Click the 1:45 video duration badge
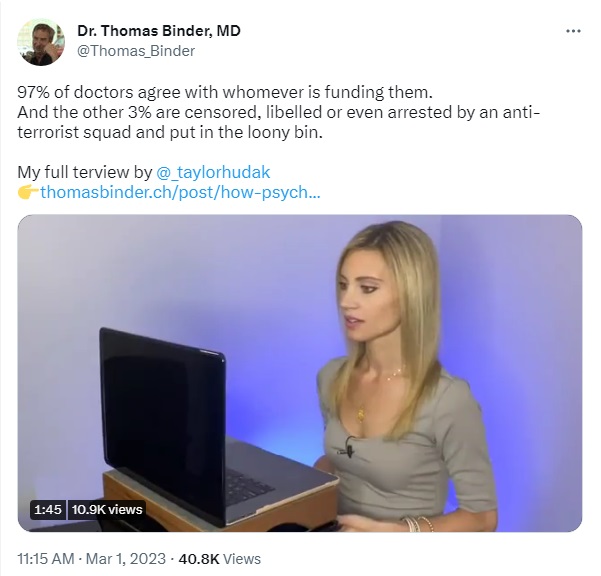 pyautogui.click(x=48, y=510)
